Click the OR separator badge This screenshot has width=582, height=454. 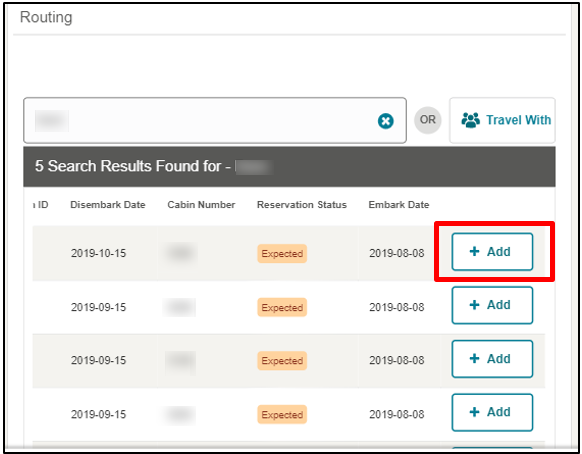tap(428, 120)
